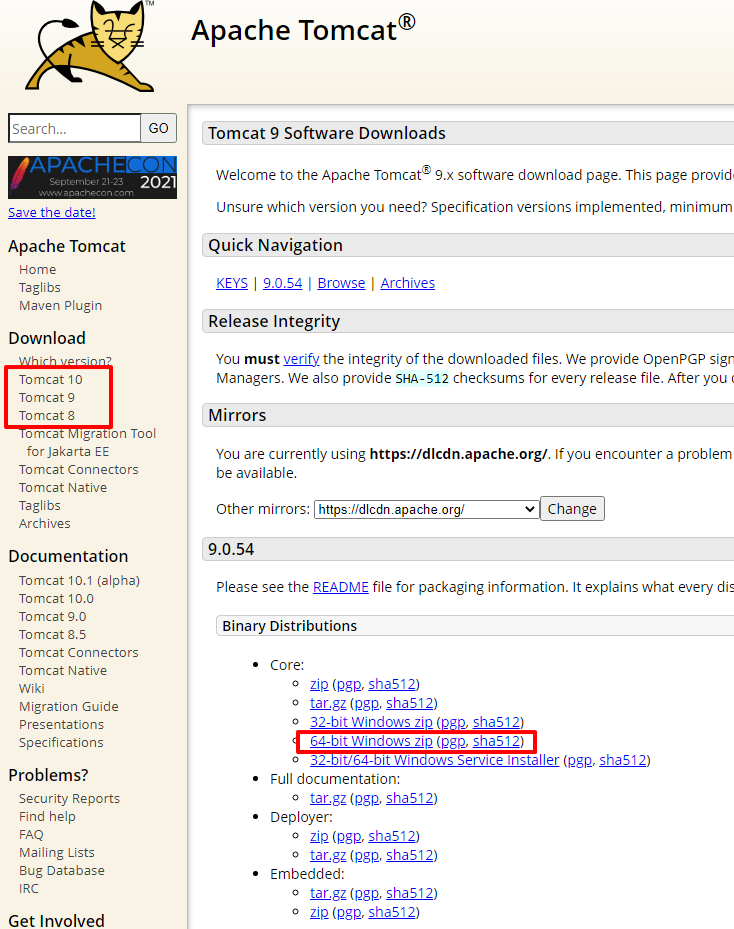
Task: Download Core tar.gz distribution
Action: click(x=328, y=703)
